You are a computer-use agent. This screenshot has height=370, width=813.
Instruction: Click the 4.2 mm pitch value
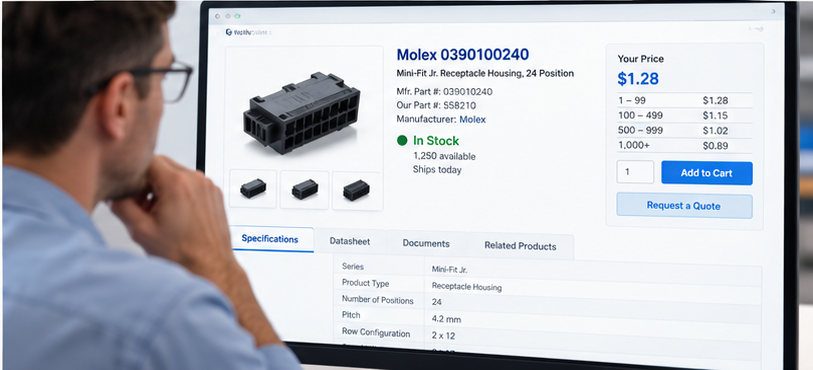pyautogui.click(x=446, y=319)
